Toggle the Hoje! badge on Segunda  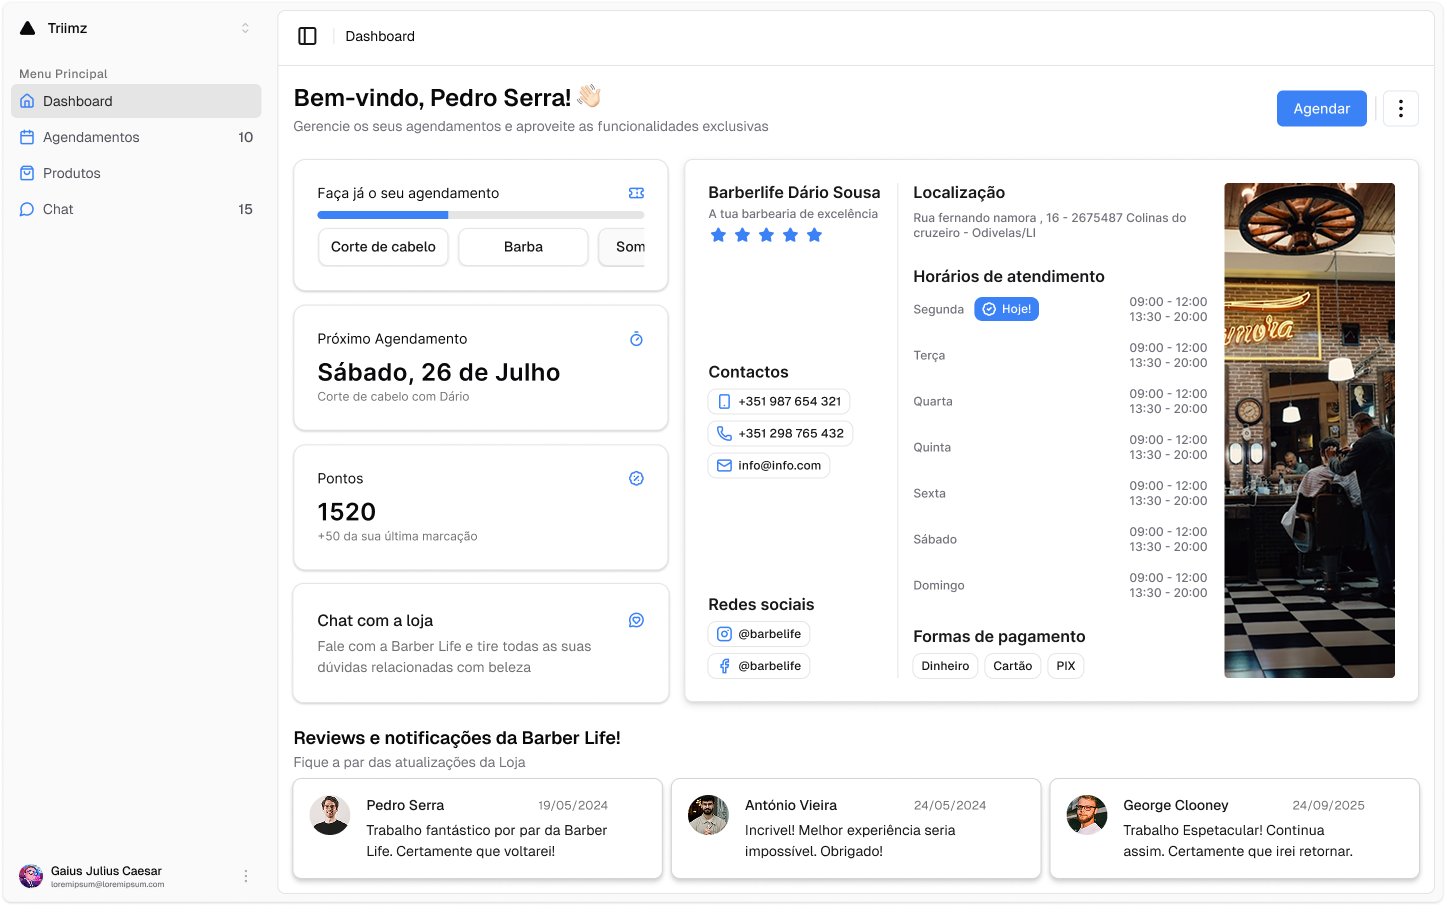(1006, 309)
